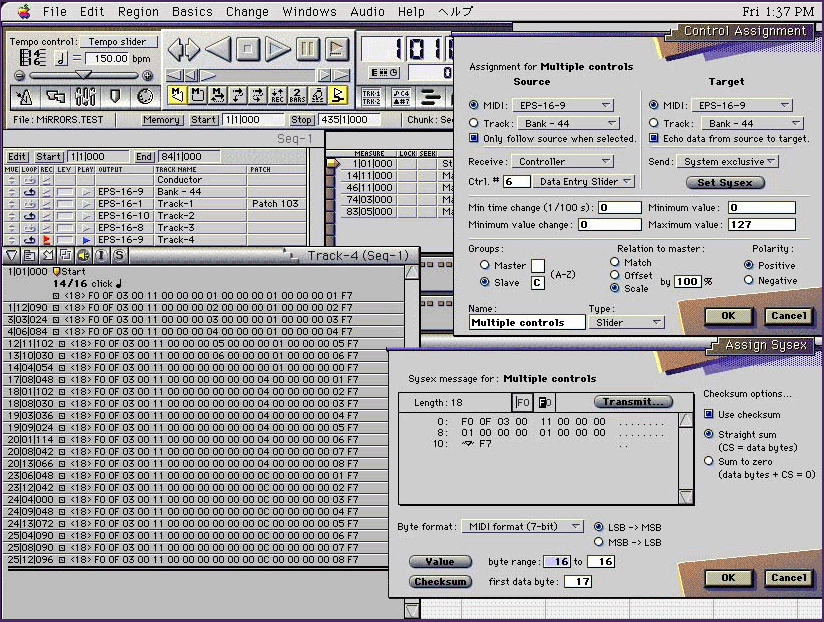Open the Byte format MIDI format dropdown
The image size is (824, 622).
522,526
